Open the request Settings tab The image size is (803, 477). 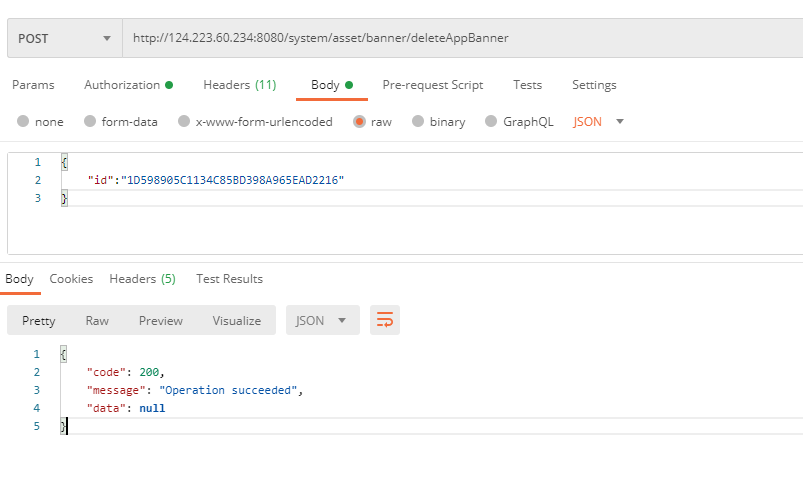pos(594,85)
